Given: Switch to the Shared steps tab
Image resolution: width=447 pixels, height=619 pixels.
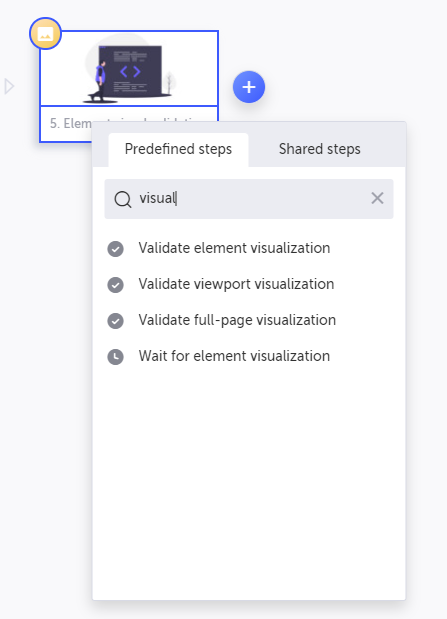Looking at the screenshot, I should point(319,149).
